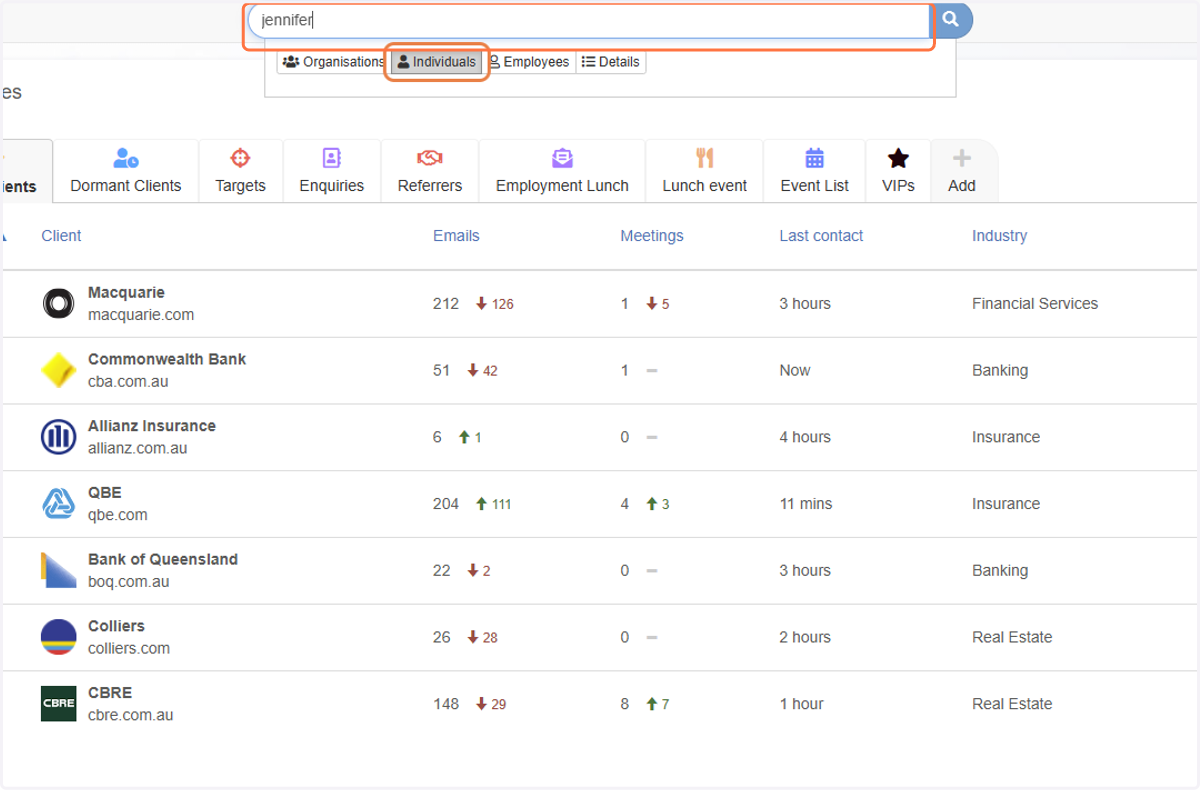
Task: Click the cba.com.au domain text
Action: [x=128, y=382]
